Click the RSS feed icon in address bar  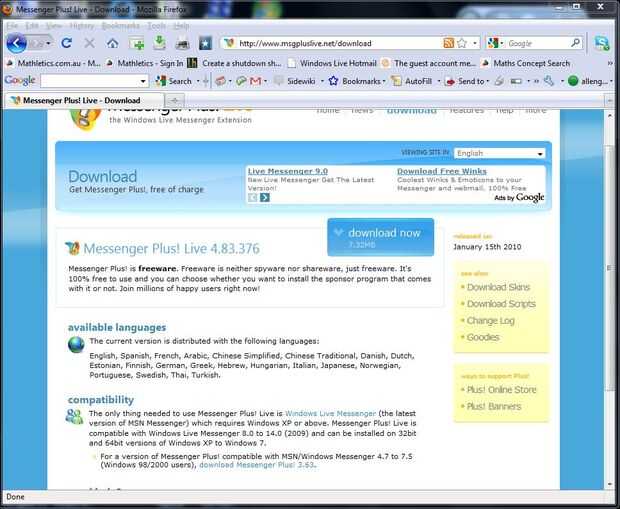coord(448,43)
